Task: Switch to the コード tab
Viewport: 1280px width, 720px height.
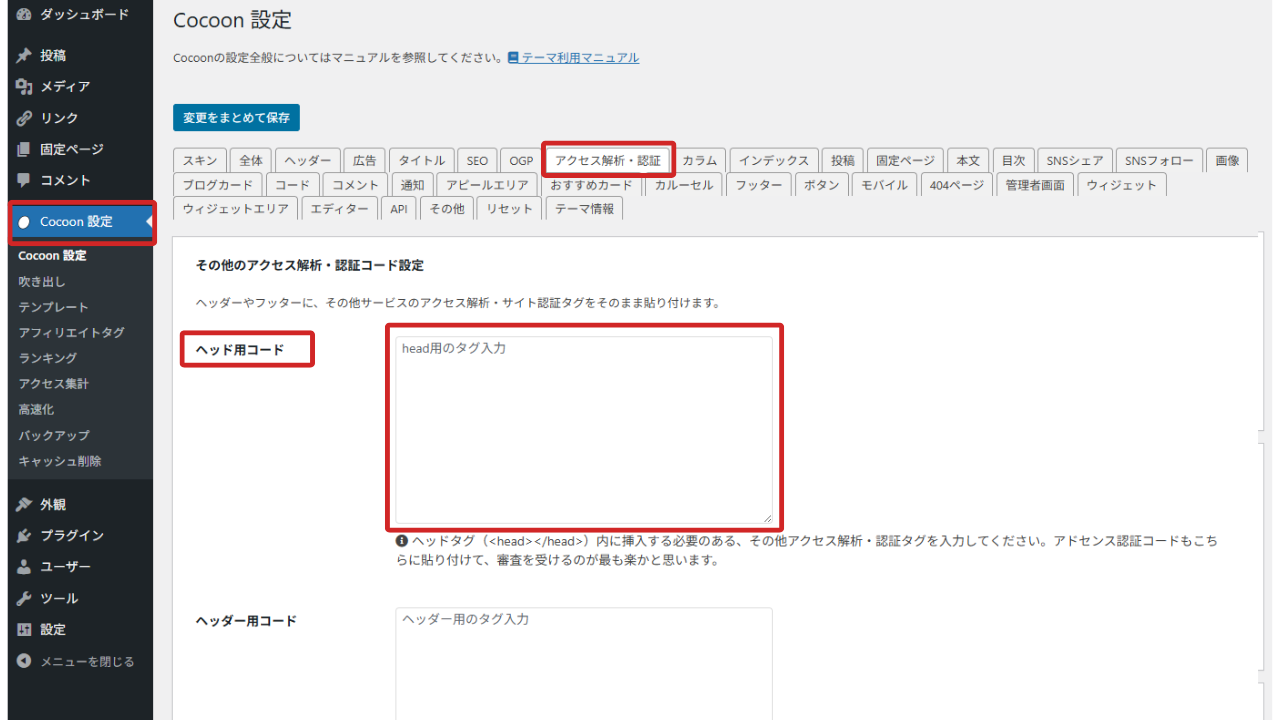Action: (x=293, y=185)
